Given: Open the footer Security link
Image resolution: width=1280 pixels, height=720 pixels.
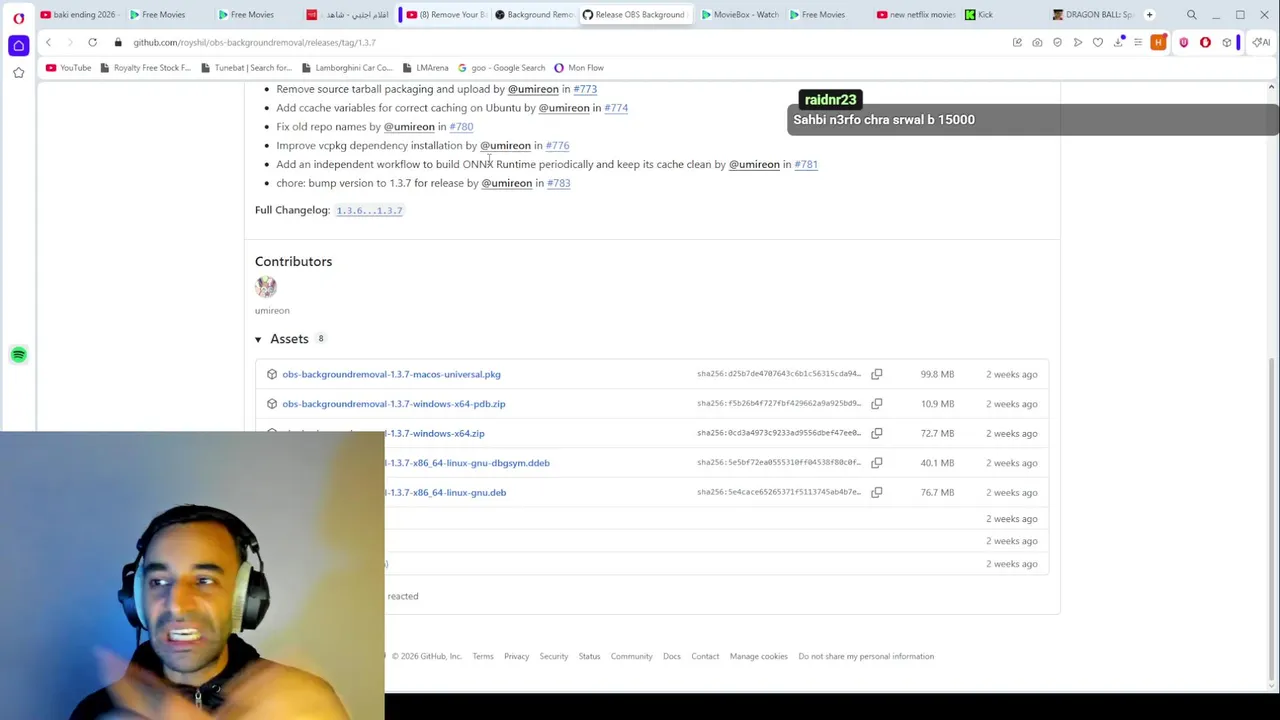Looking at the screenshot, I should [x=554, y=657].
